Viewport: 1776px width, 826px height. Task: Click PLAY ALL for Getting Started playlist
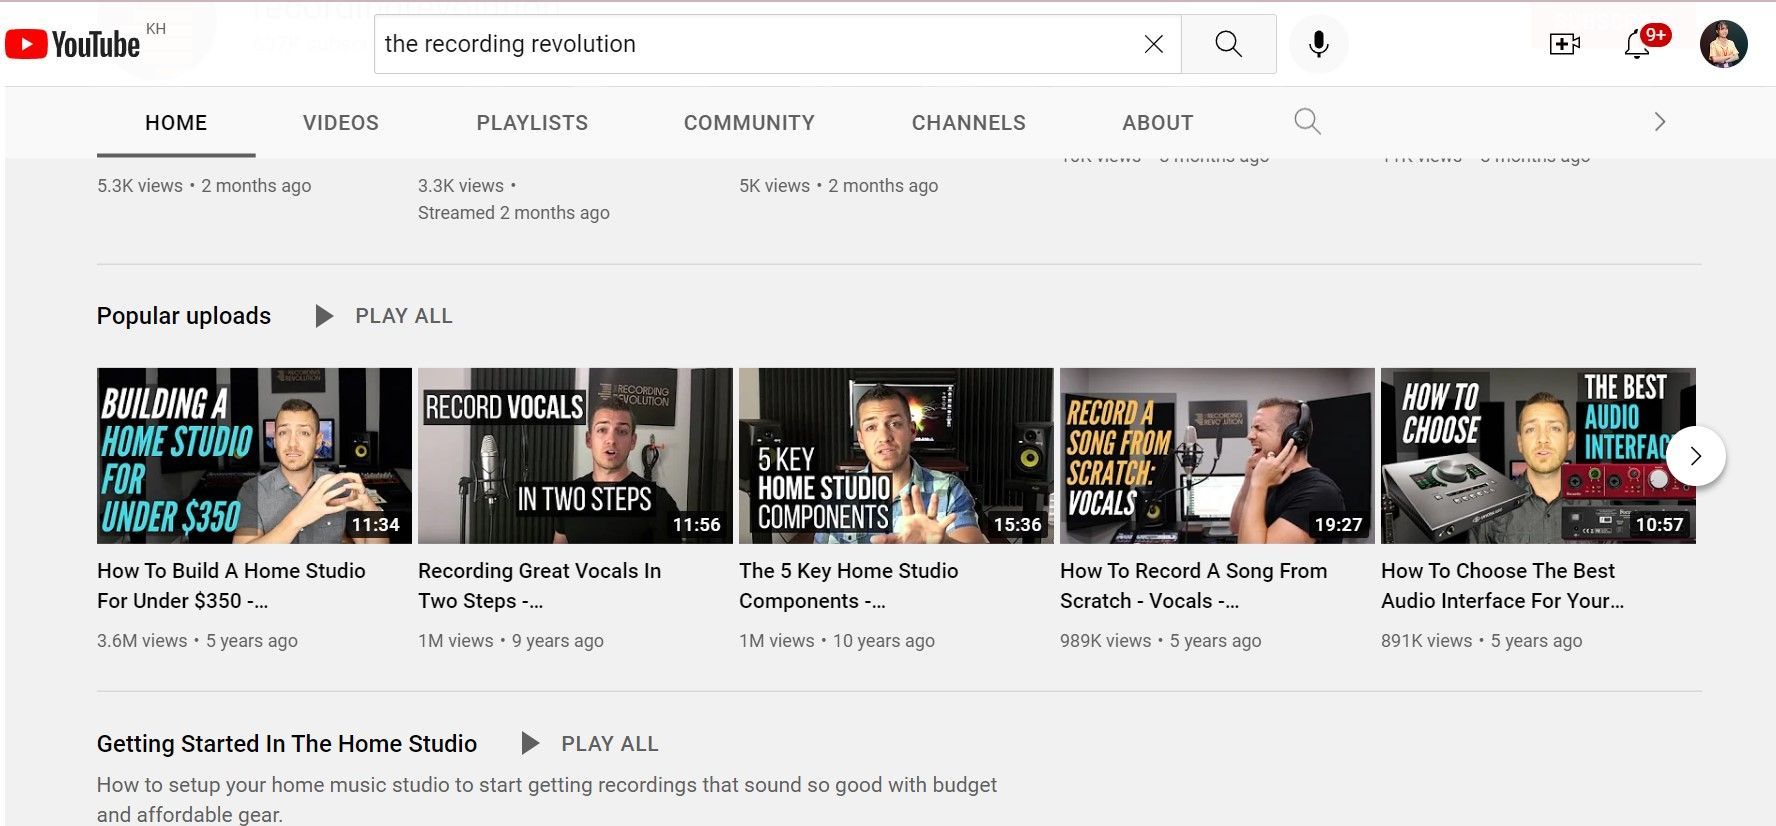tap(610, 744)
